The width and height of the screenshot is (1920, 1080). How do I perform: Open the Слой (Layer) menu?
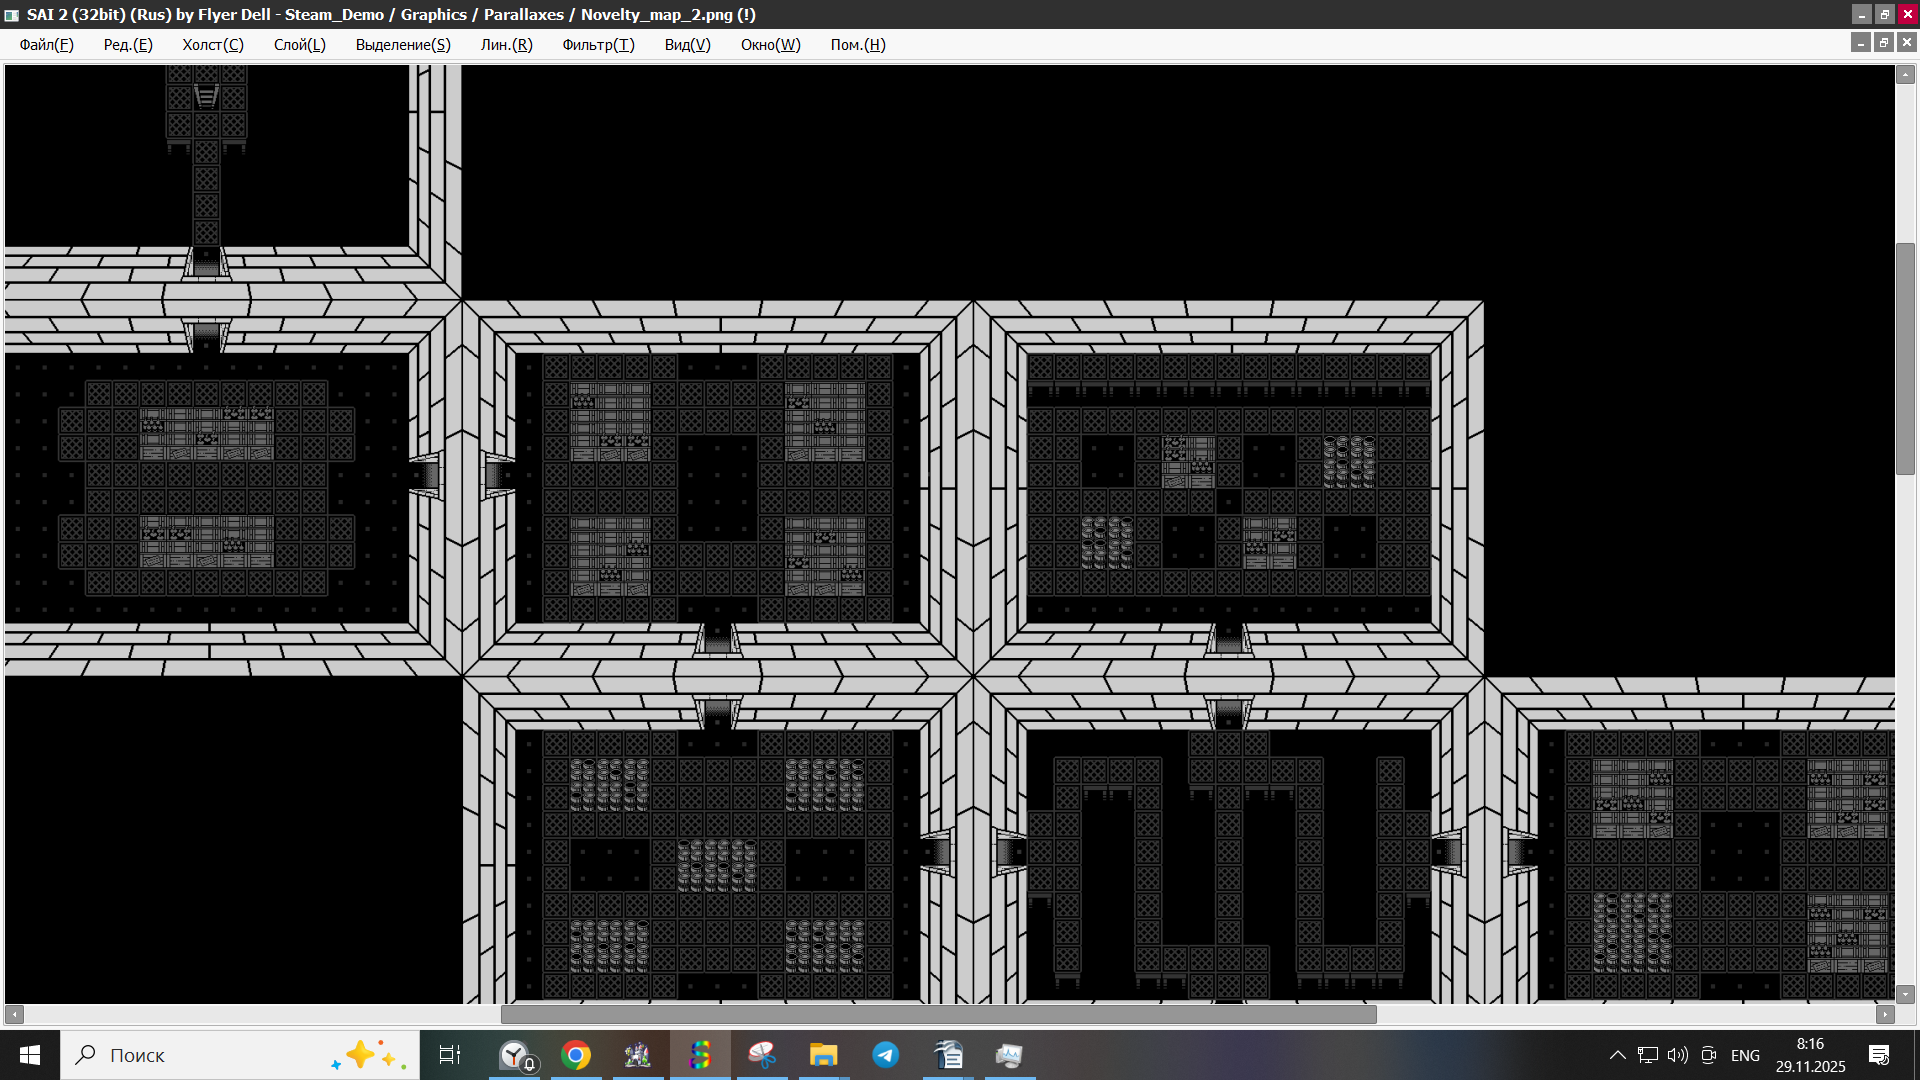299,45
